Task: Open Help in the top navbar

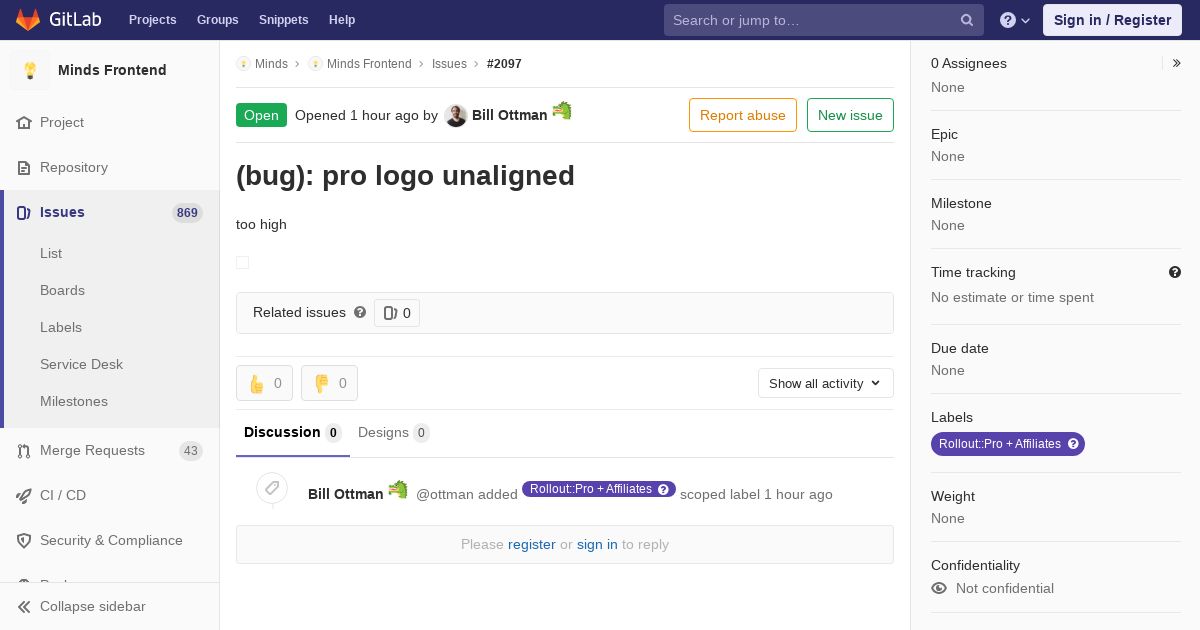Action: (342, 20)
